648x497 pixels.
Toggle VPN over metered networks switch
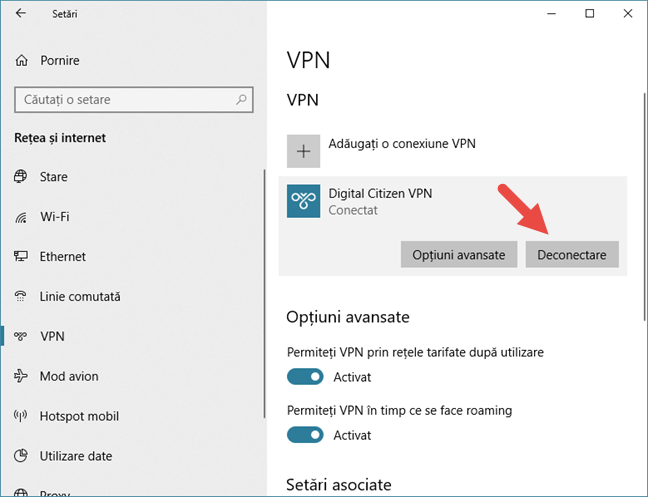(305, 377)
